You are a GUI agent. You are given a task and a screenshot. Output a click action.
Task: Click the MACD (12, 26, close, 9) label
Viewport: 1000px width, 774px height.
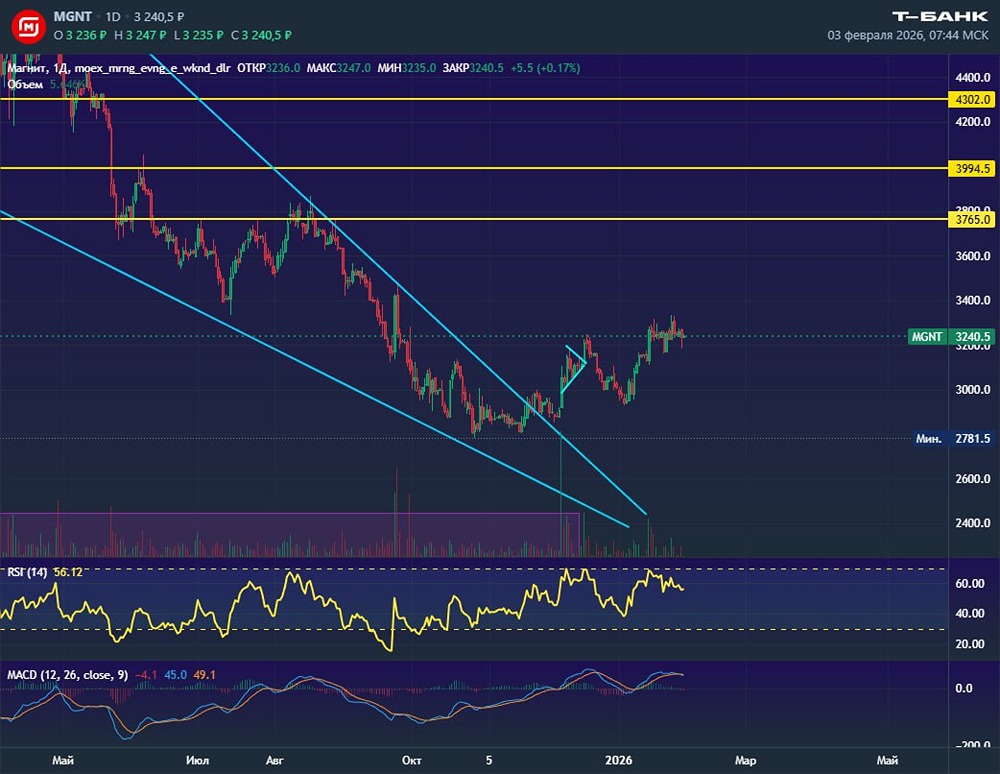tap(68, 675)
